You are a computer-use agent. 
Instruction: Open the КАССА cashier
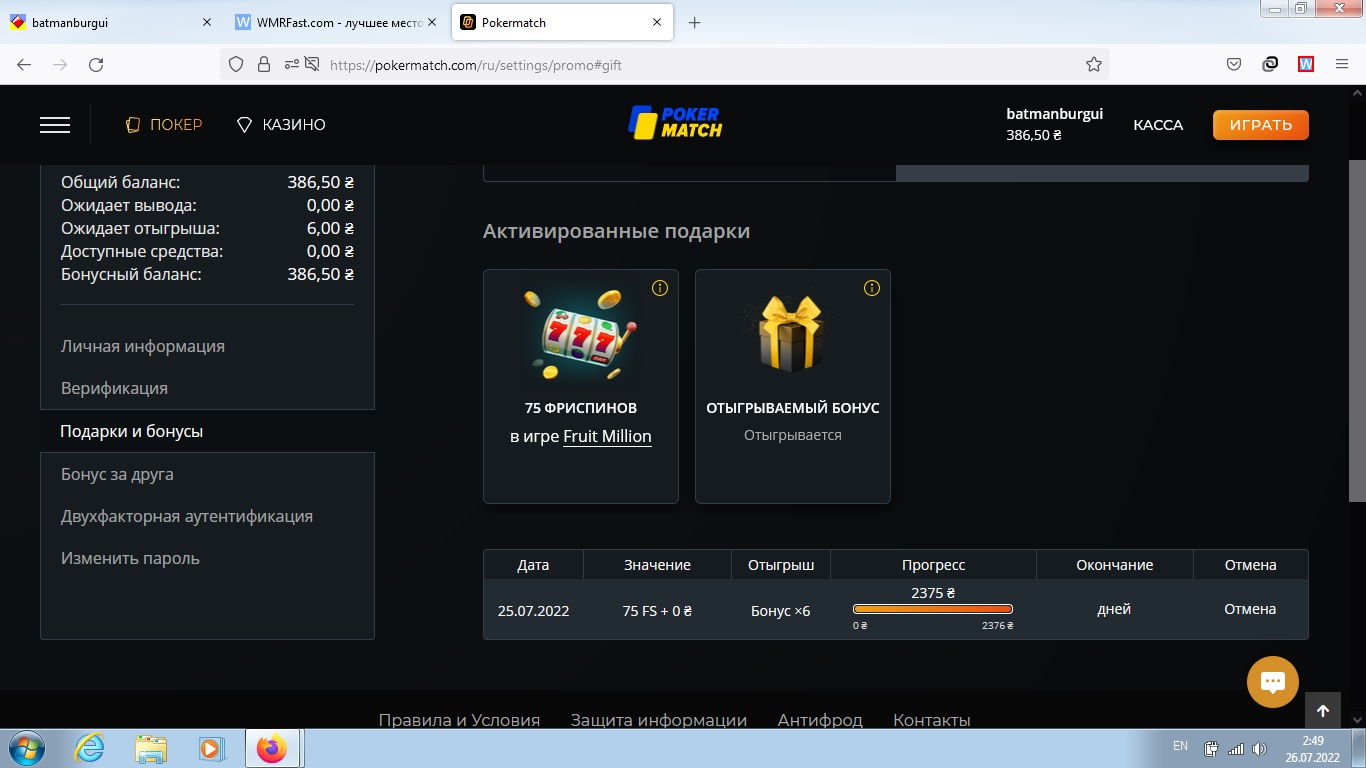click(x=1158, y=125)
